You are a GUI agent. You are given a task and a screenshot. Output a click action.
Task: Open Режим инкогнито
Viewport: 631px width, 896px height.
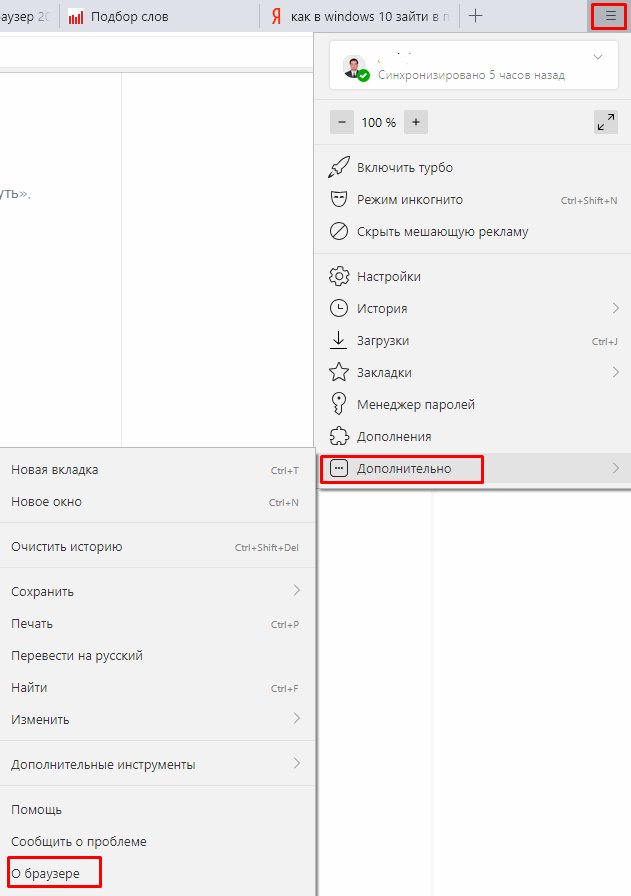pos(473,199)
